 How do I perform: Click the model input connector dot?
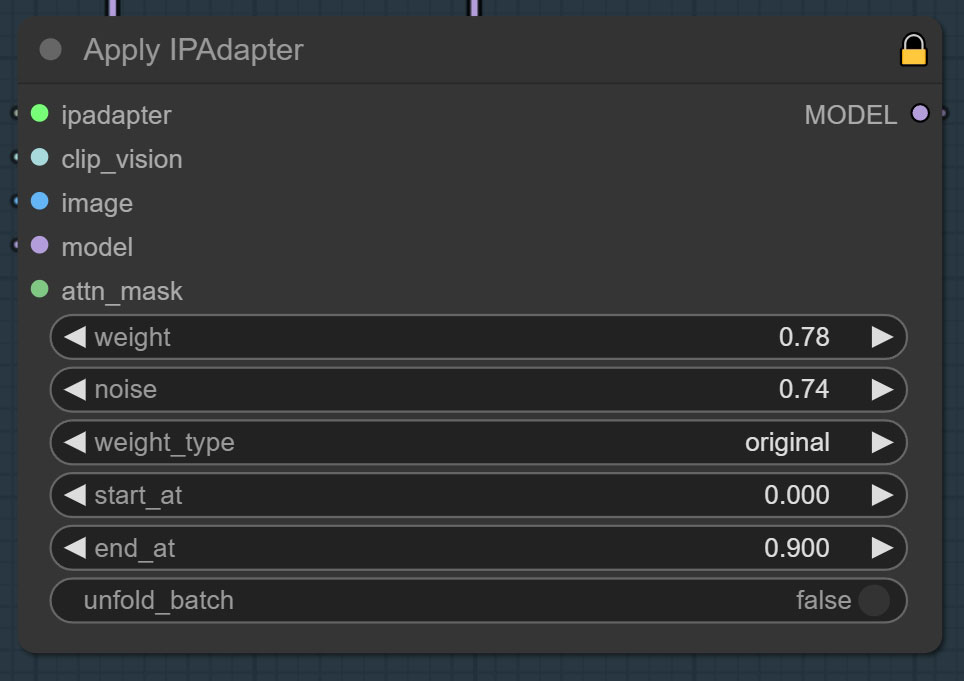[38, 245]
